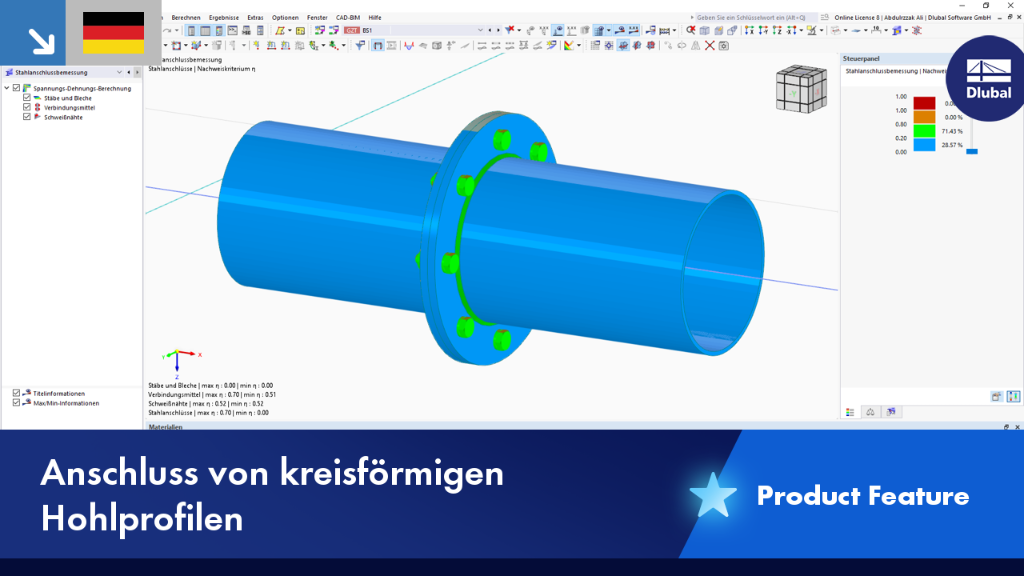Click the rainbow color results icon
Viewport: 1024px width, 576px height.
569,46
